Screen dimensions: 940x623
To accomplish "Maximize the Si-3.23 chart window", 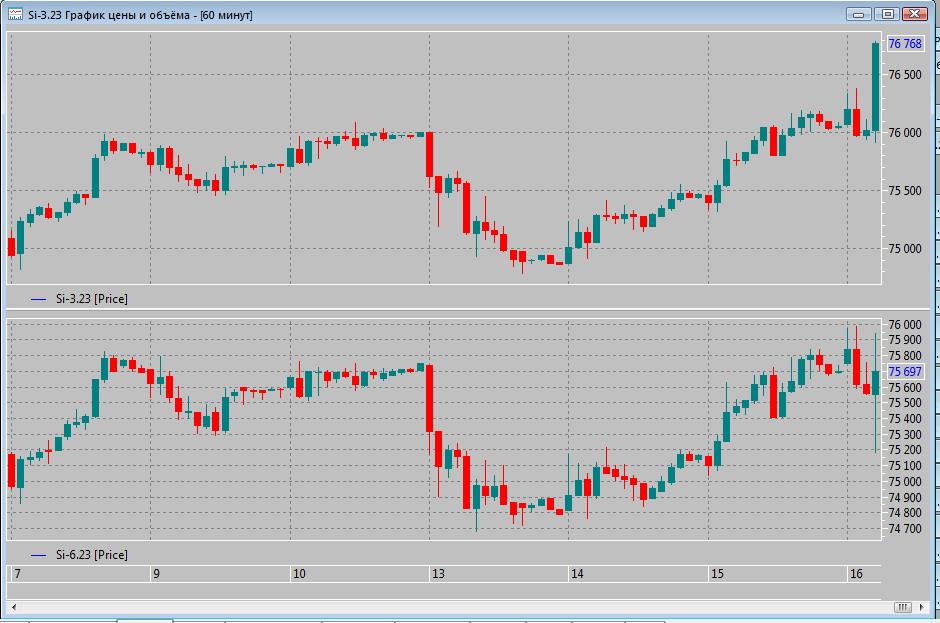I will coord(887,14).
